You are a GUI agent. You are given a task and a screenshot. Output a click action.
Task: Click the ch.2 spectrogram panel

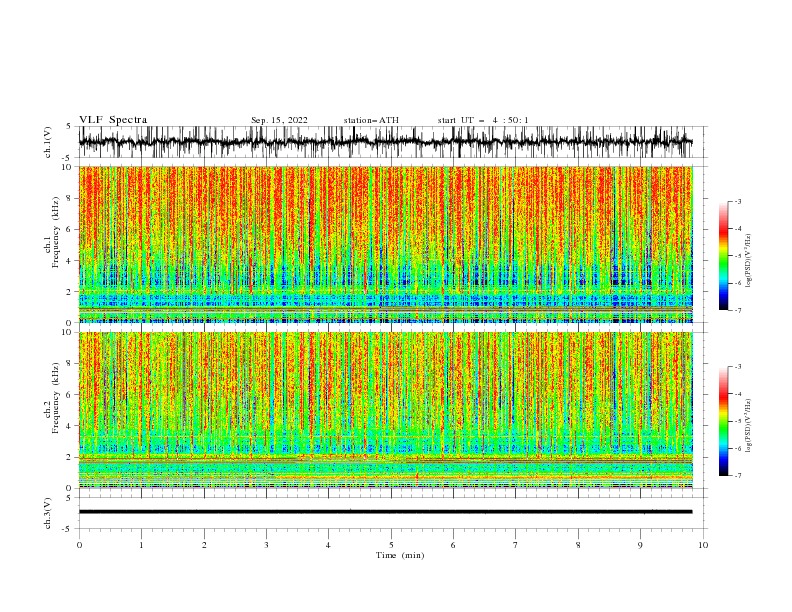click(385, 410)
